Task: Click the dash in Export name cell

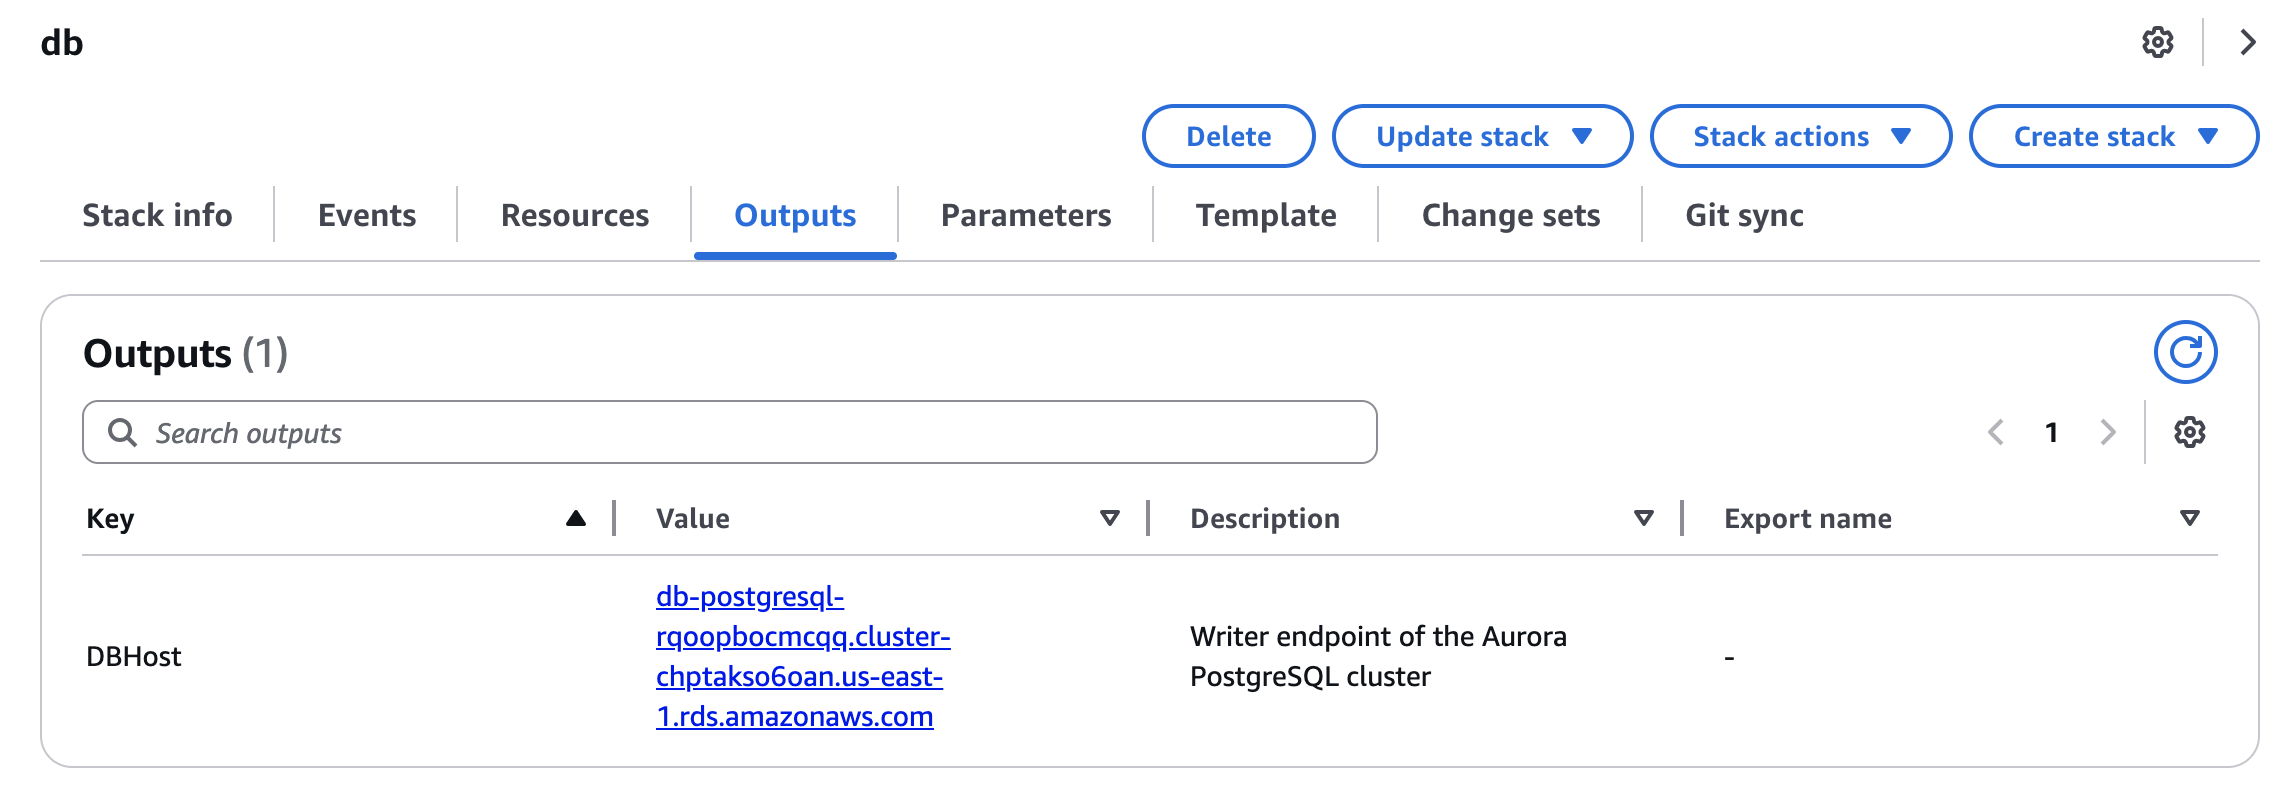Action: click(x=1729, y=657)
